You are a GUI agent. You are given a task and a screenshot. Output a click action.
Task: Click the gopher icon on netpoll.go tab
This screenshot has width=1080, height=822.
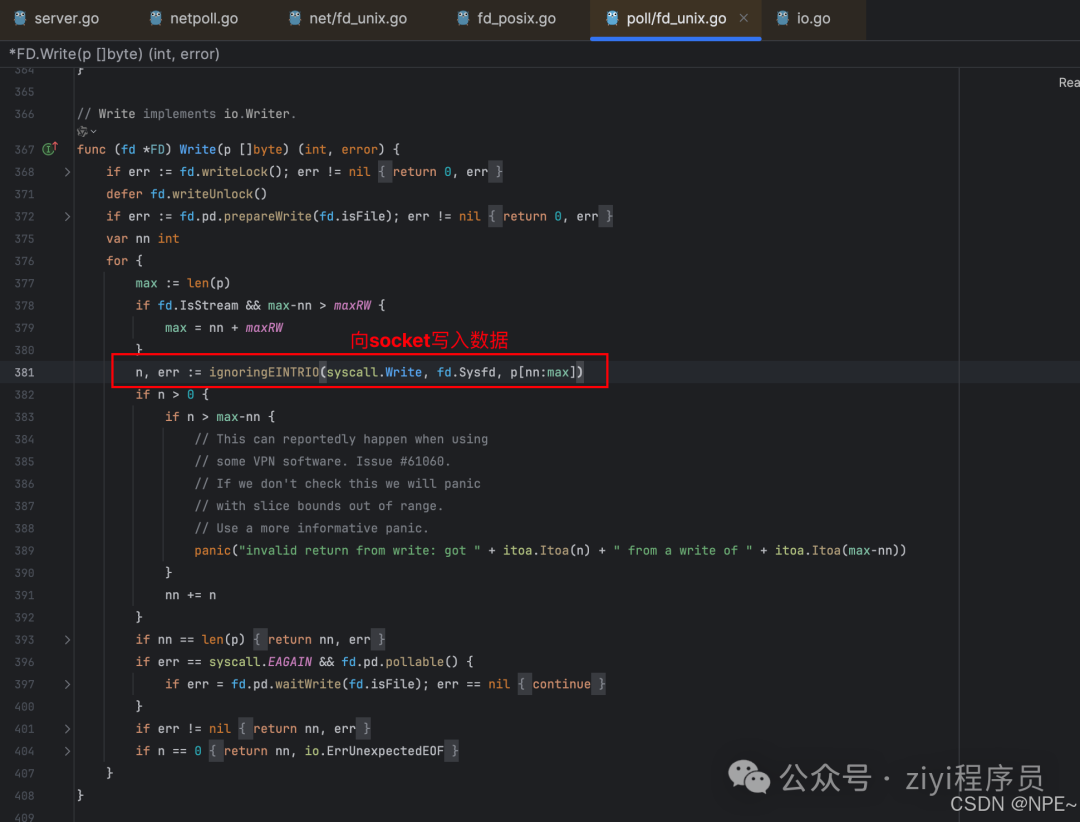(156, 18)
